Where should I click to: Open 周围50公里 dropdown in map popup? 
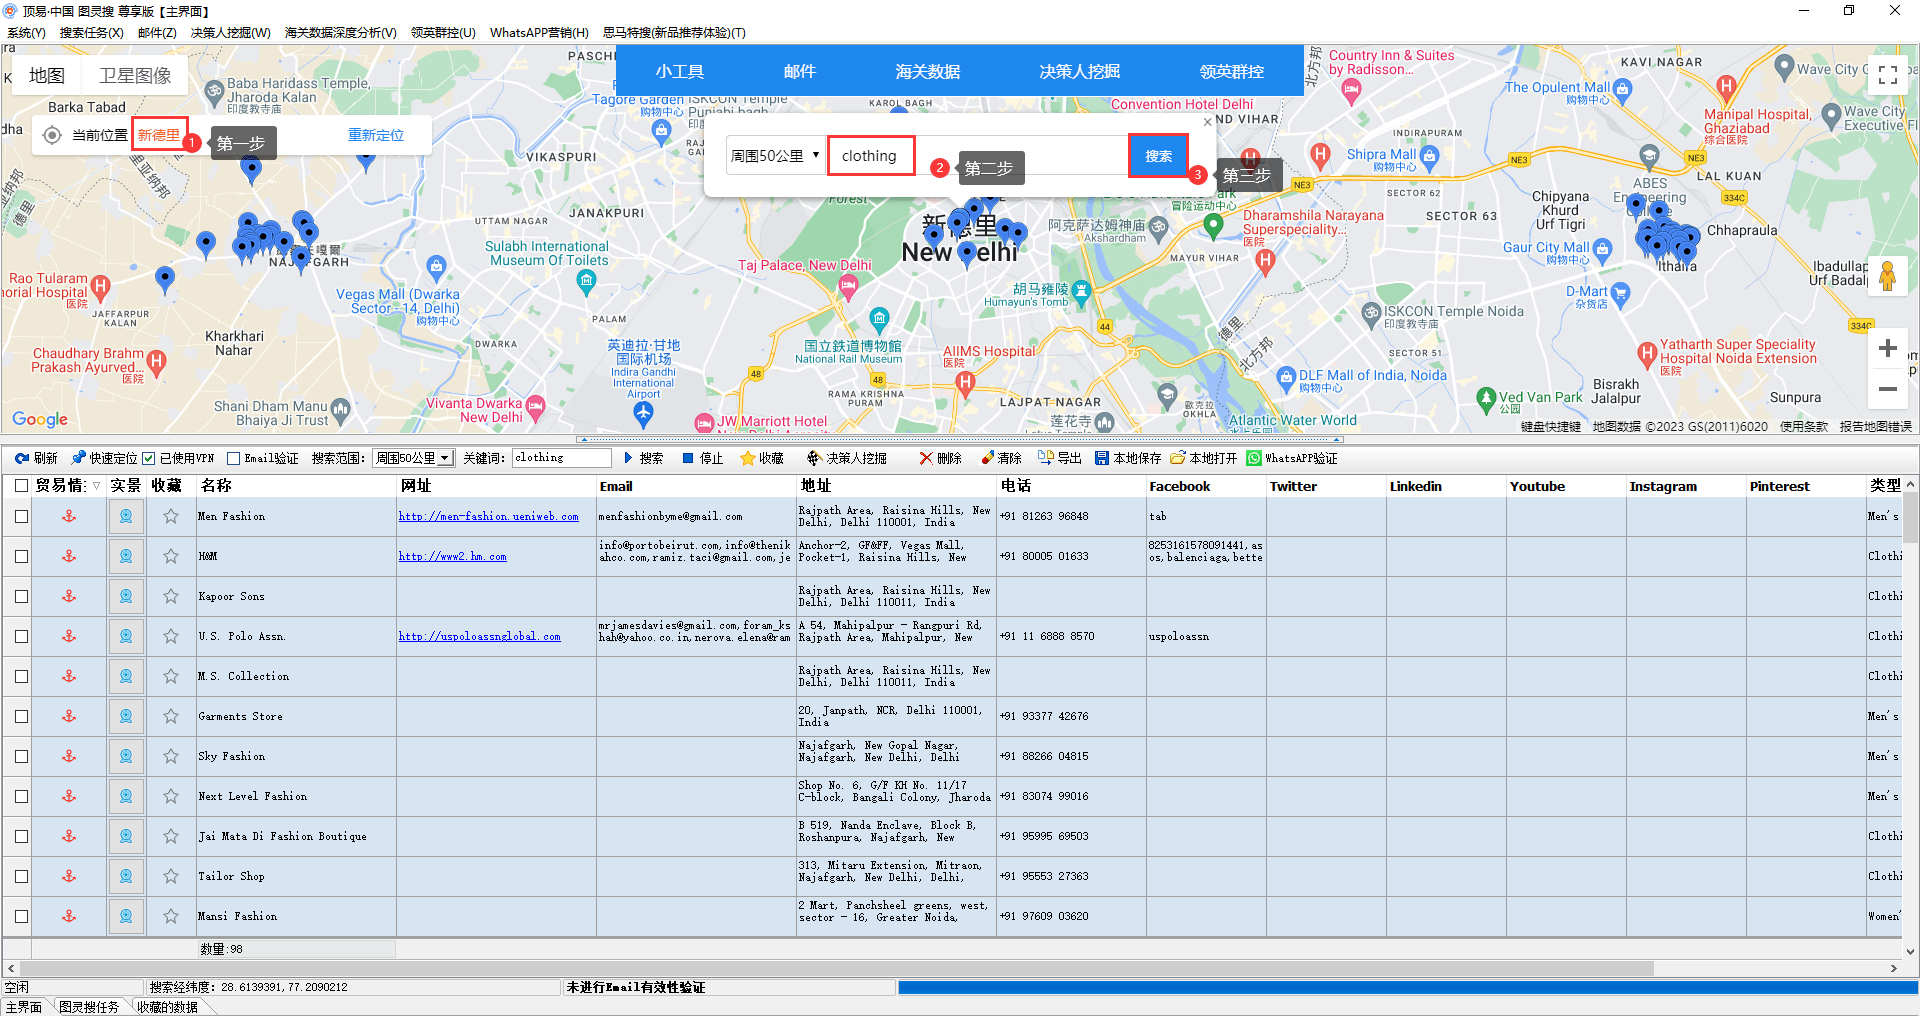click(775, 155)
